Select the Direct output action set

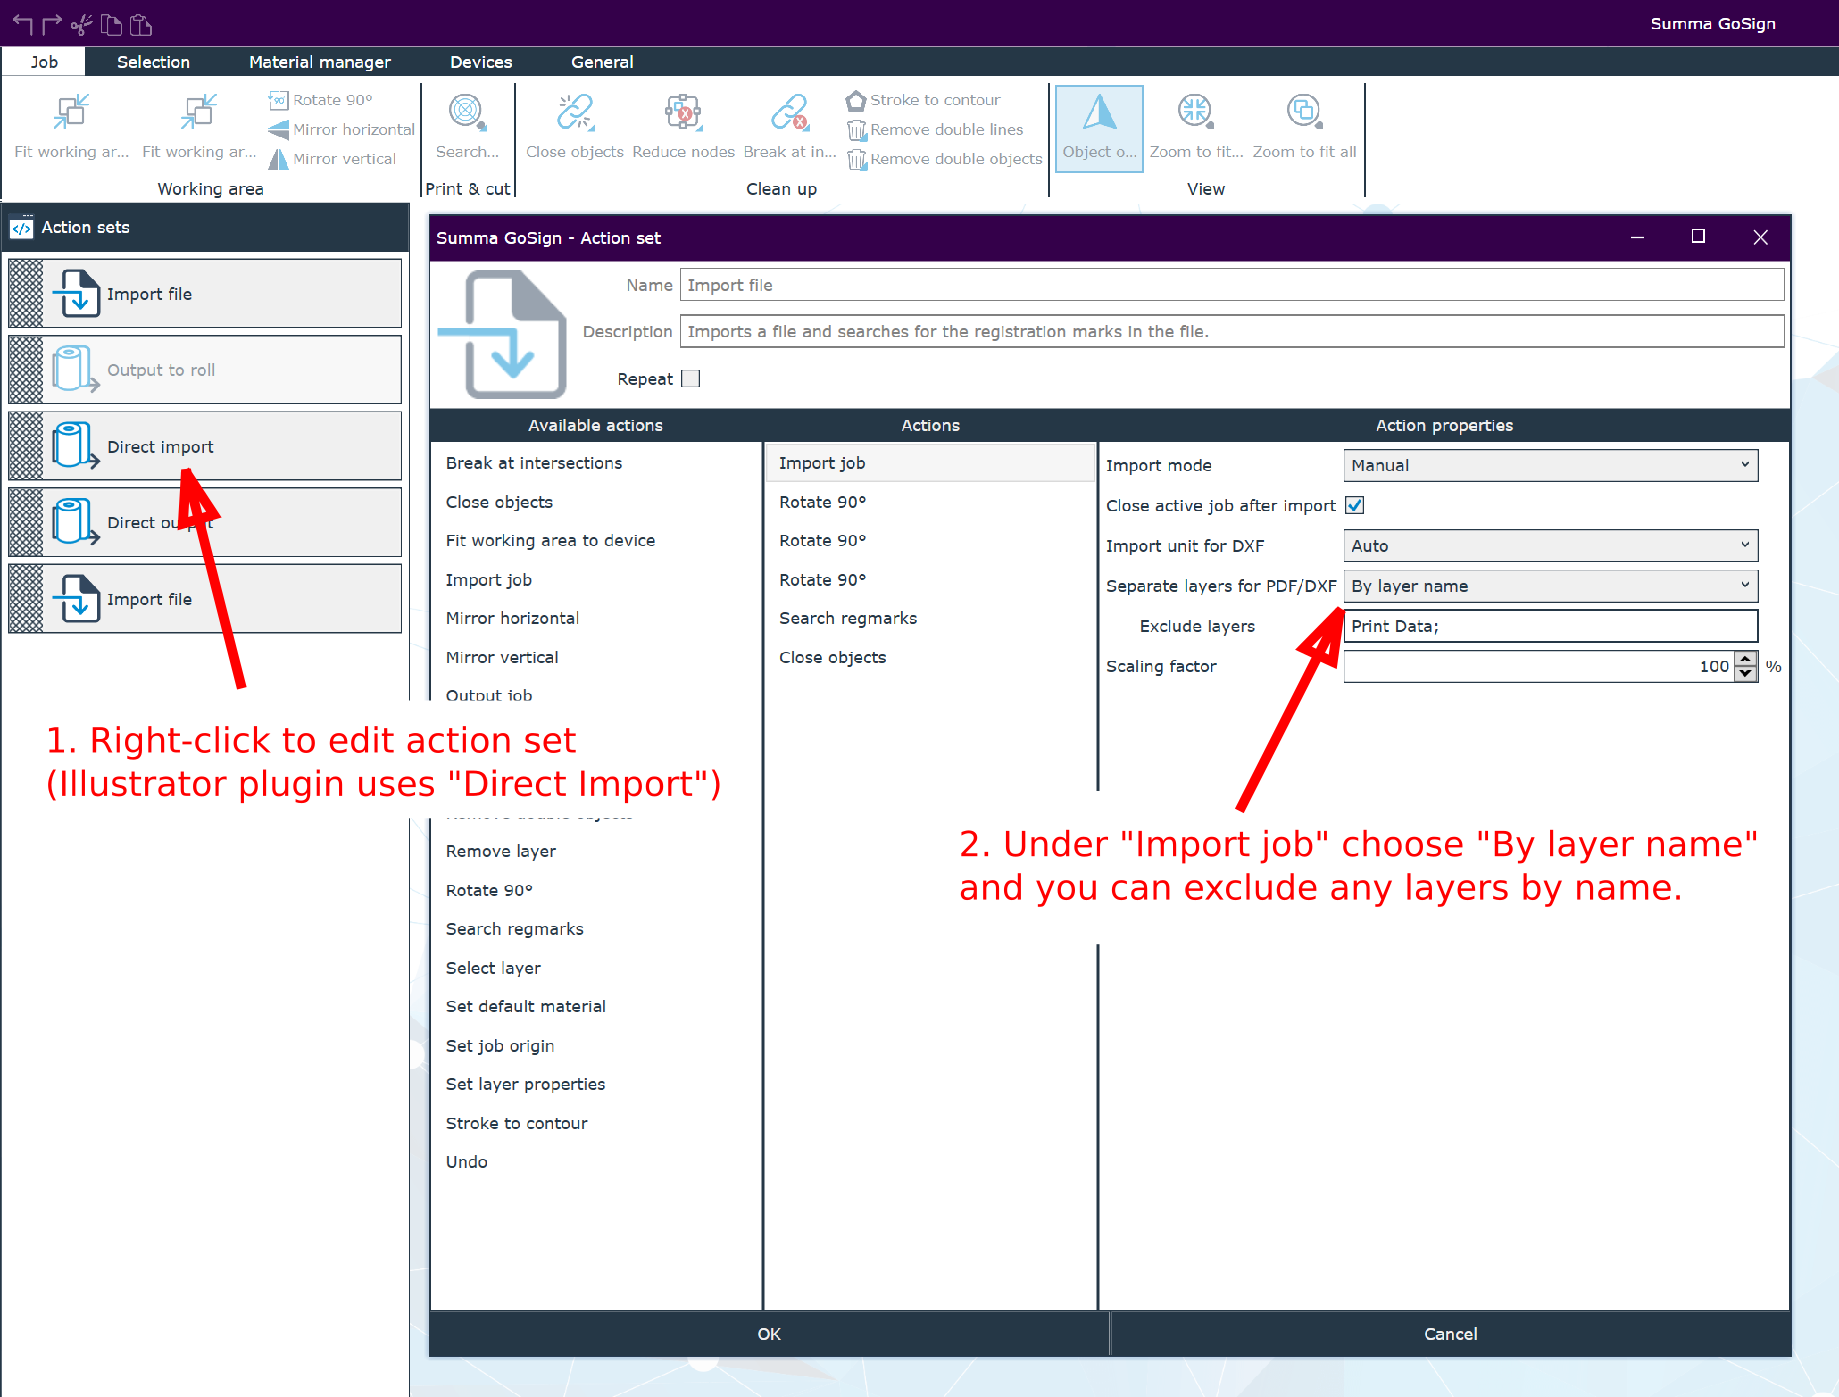tap(205, 522)
